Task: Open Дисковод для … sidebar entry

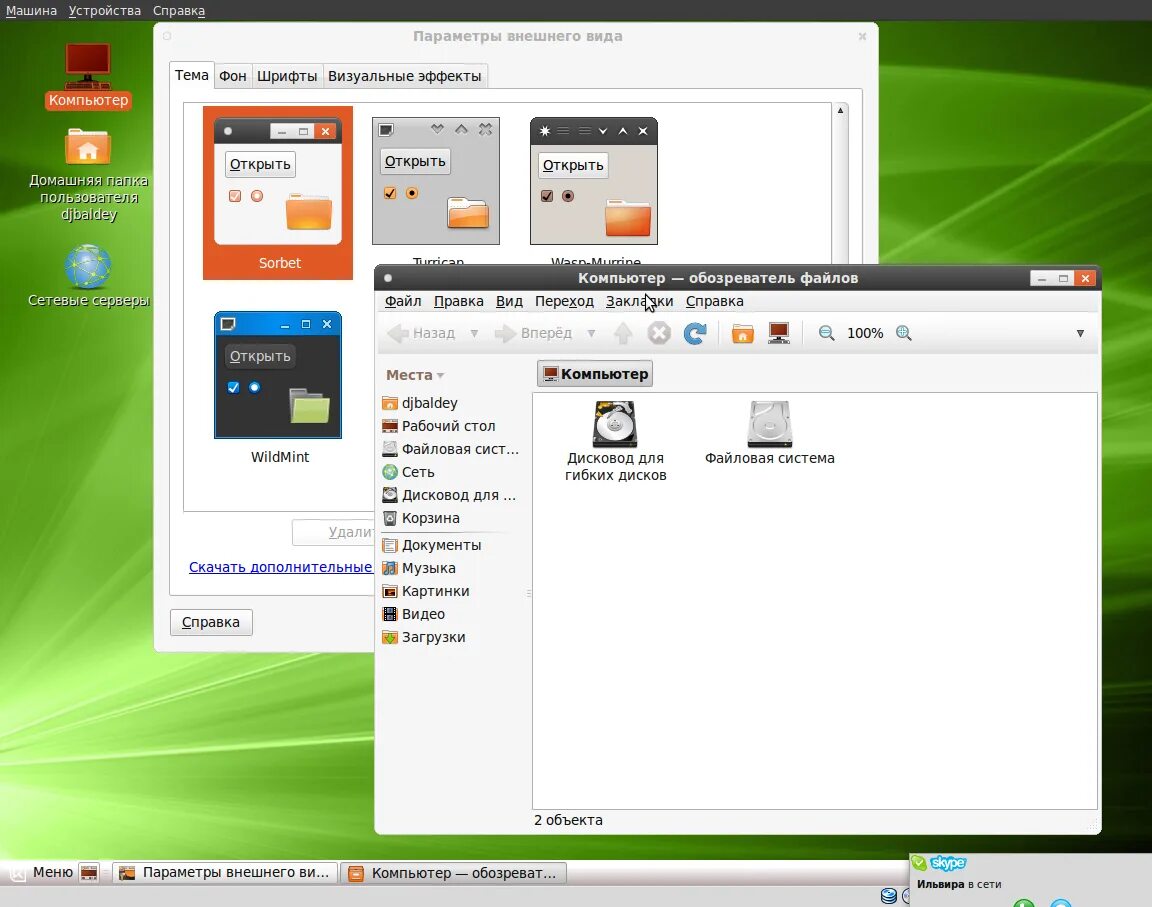Action: coord(450,495)
